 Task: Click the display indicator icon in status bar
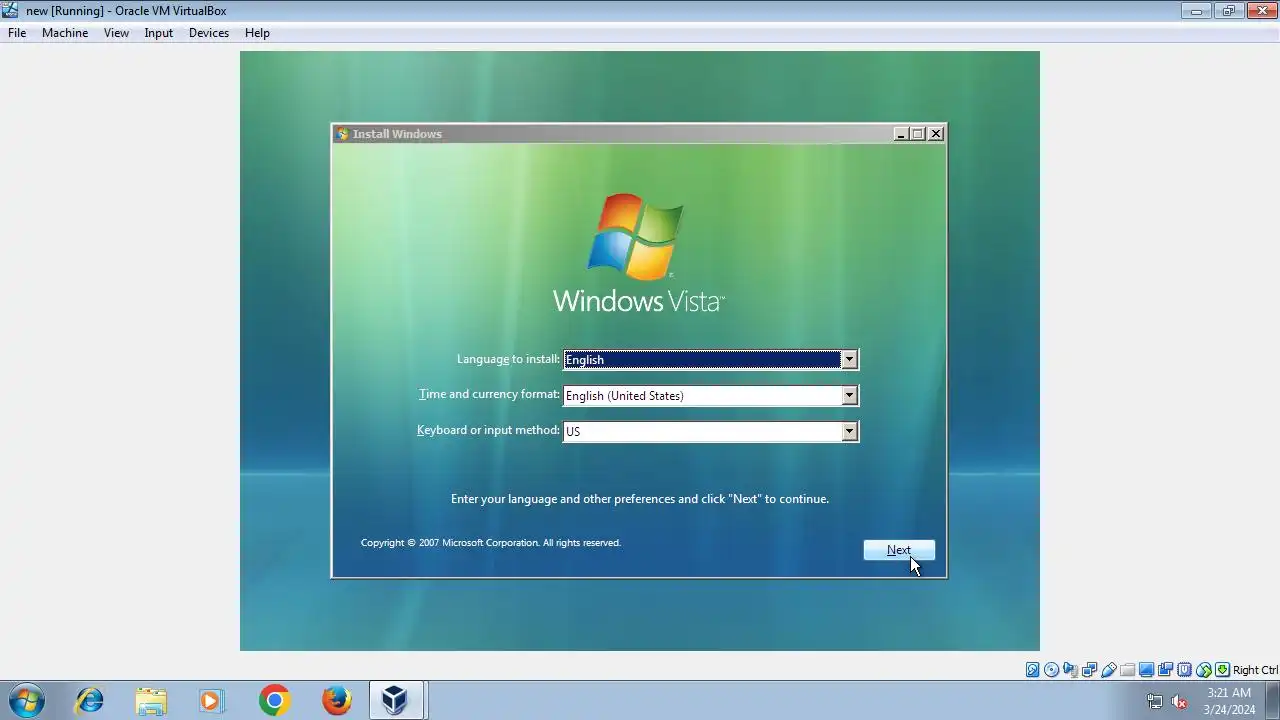1147,670
